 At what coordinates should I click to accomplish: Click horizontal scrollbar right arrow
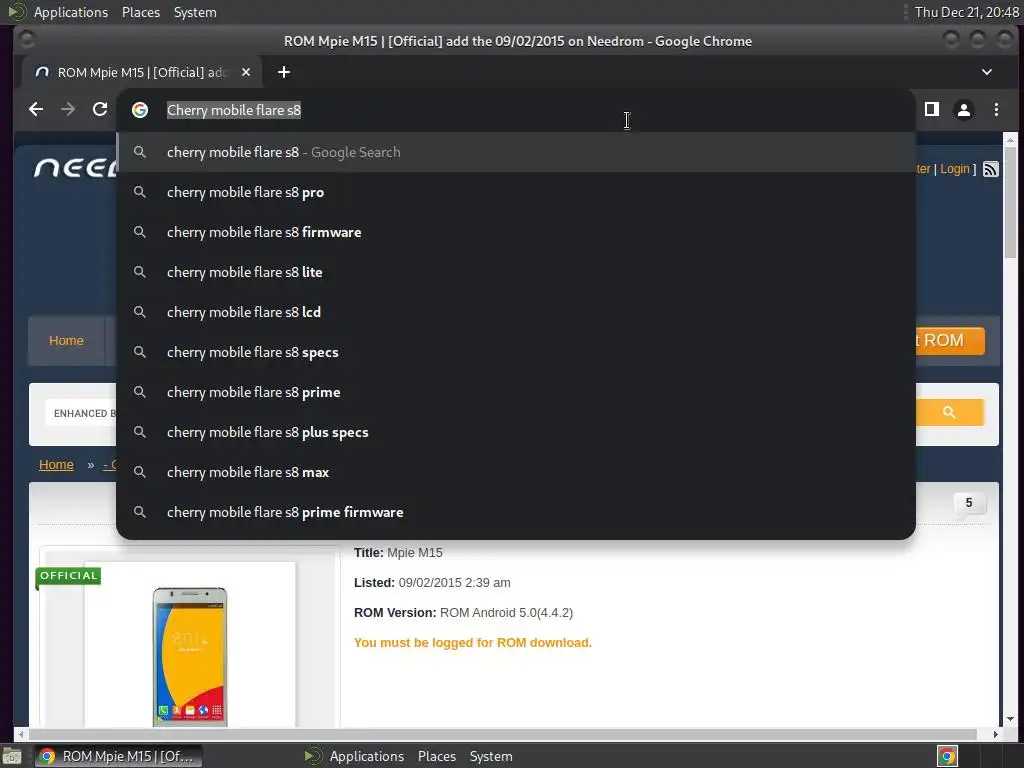[x=995, y=734]
